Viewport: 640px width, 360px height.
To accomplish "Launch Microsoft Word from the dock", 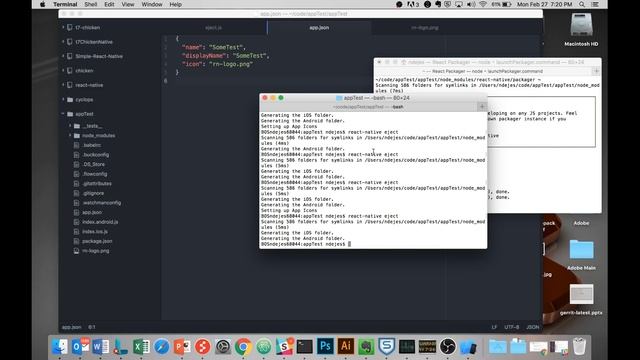I will click(100, 347).
